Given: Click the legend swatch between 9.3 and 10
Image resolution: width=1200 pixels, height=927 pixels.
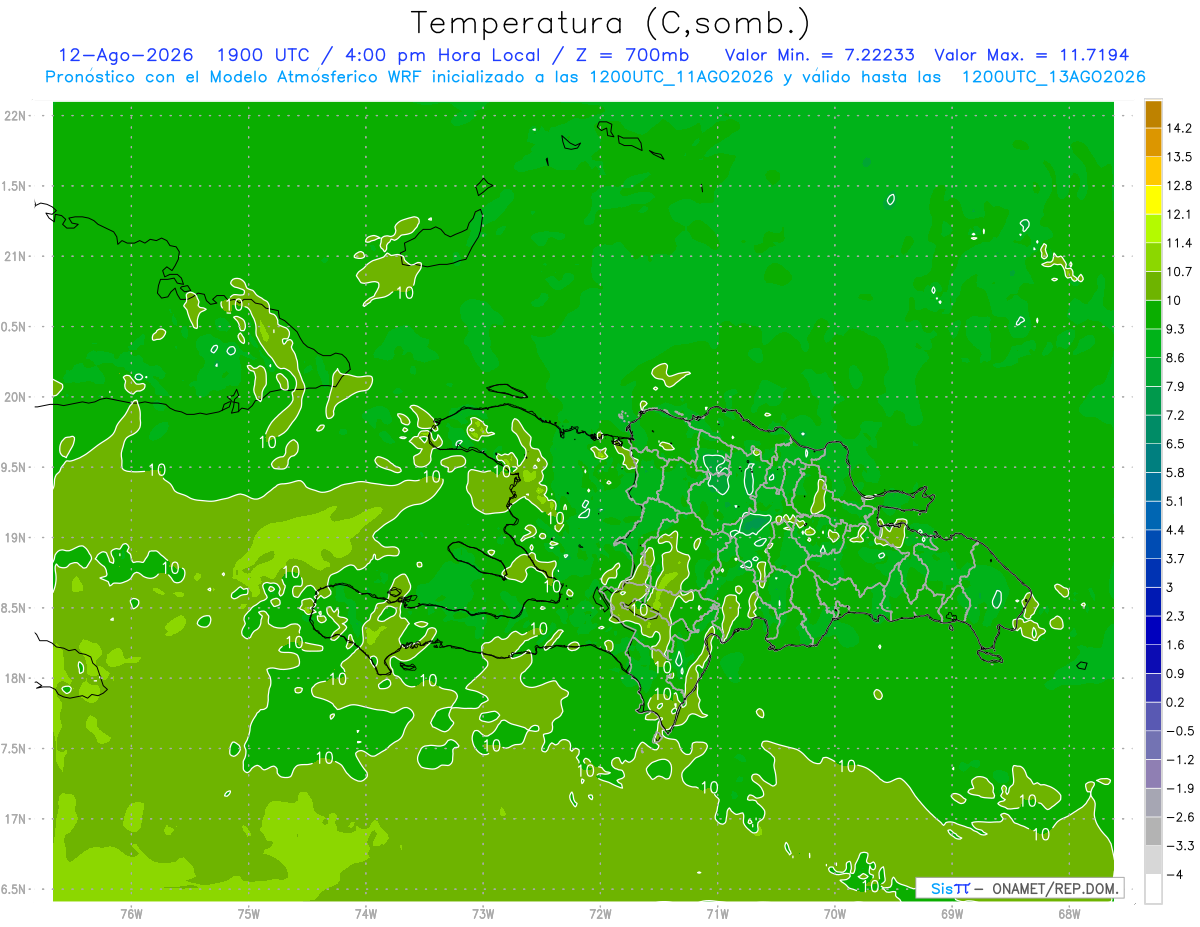Looking at the screenshot, I should (x=1153, y=315).
